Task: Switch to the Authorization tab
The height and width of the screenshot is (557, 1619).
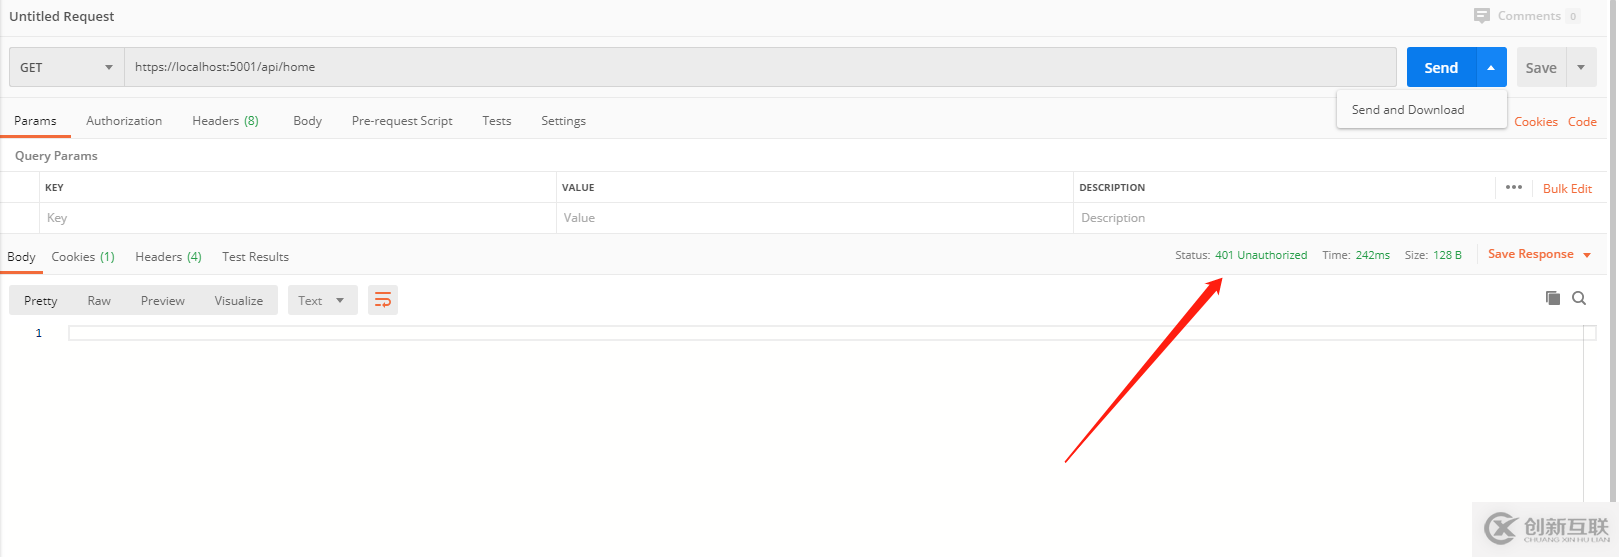Action: point(124,121)
